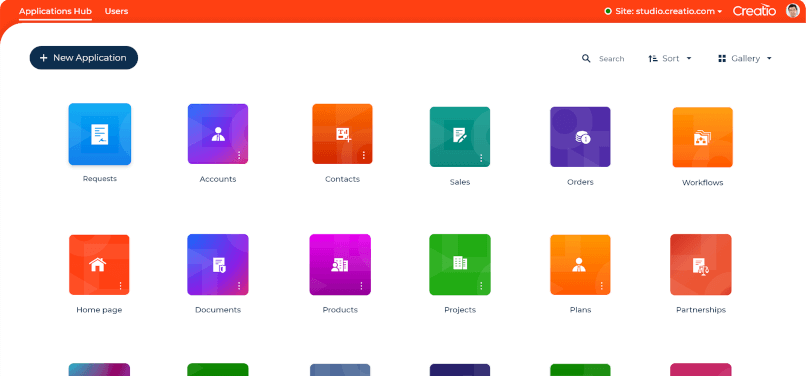Open the Home page application tile
The height and width of the screenshot is (376, 806).
click(99, 265)
